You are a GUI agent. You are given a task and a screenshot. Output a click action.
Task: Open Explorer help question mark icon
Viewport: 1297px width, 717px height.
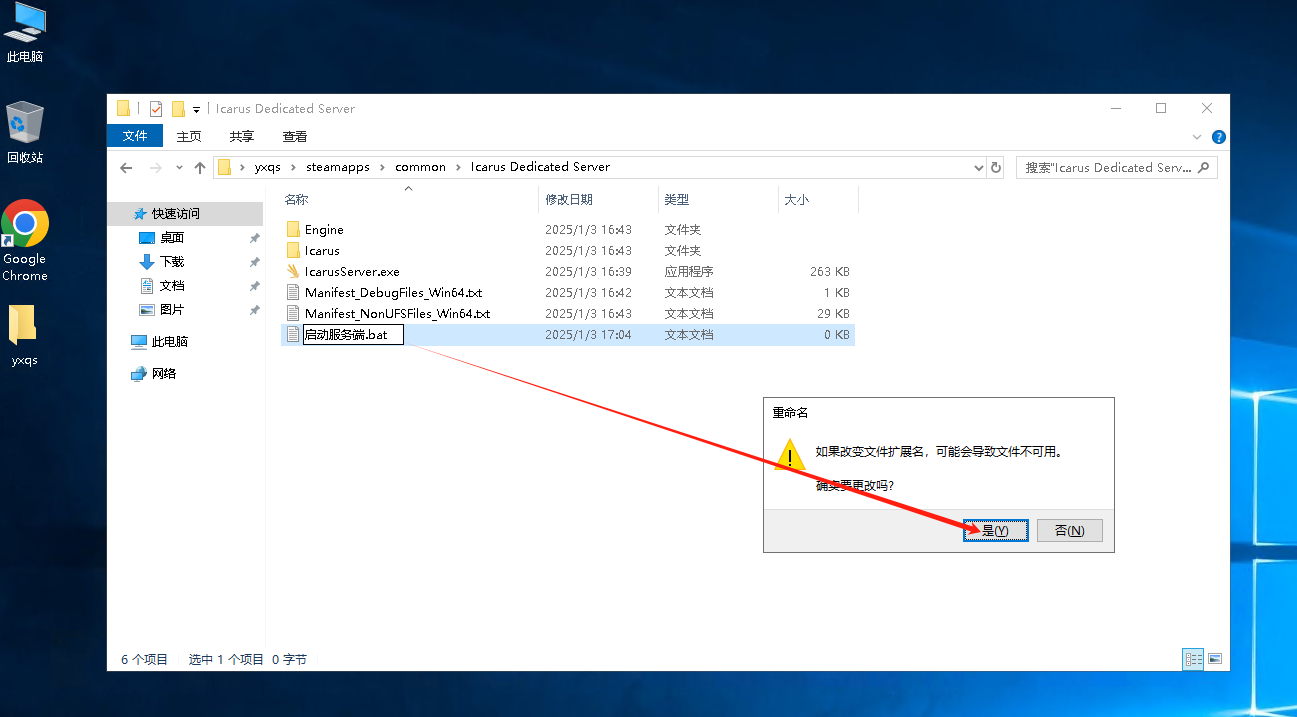click(1218, 137)
